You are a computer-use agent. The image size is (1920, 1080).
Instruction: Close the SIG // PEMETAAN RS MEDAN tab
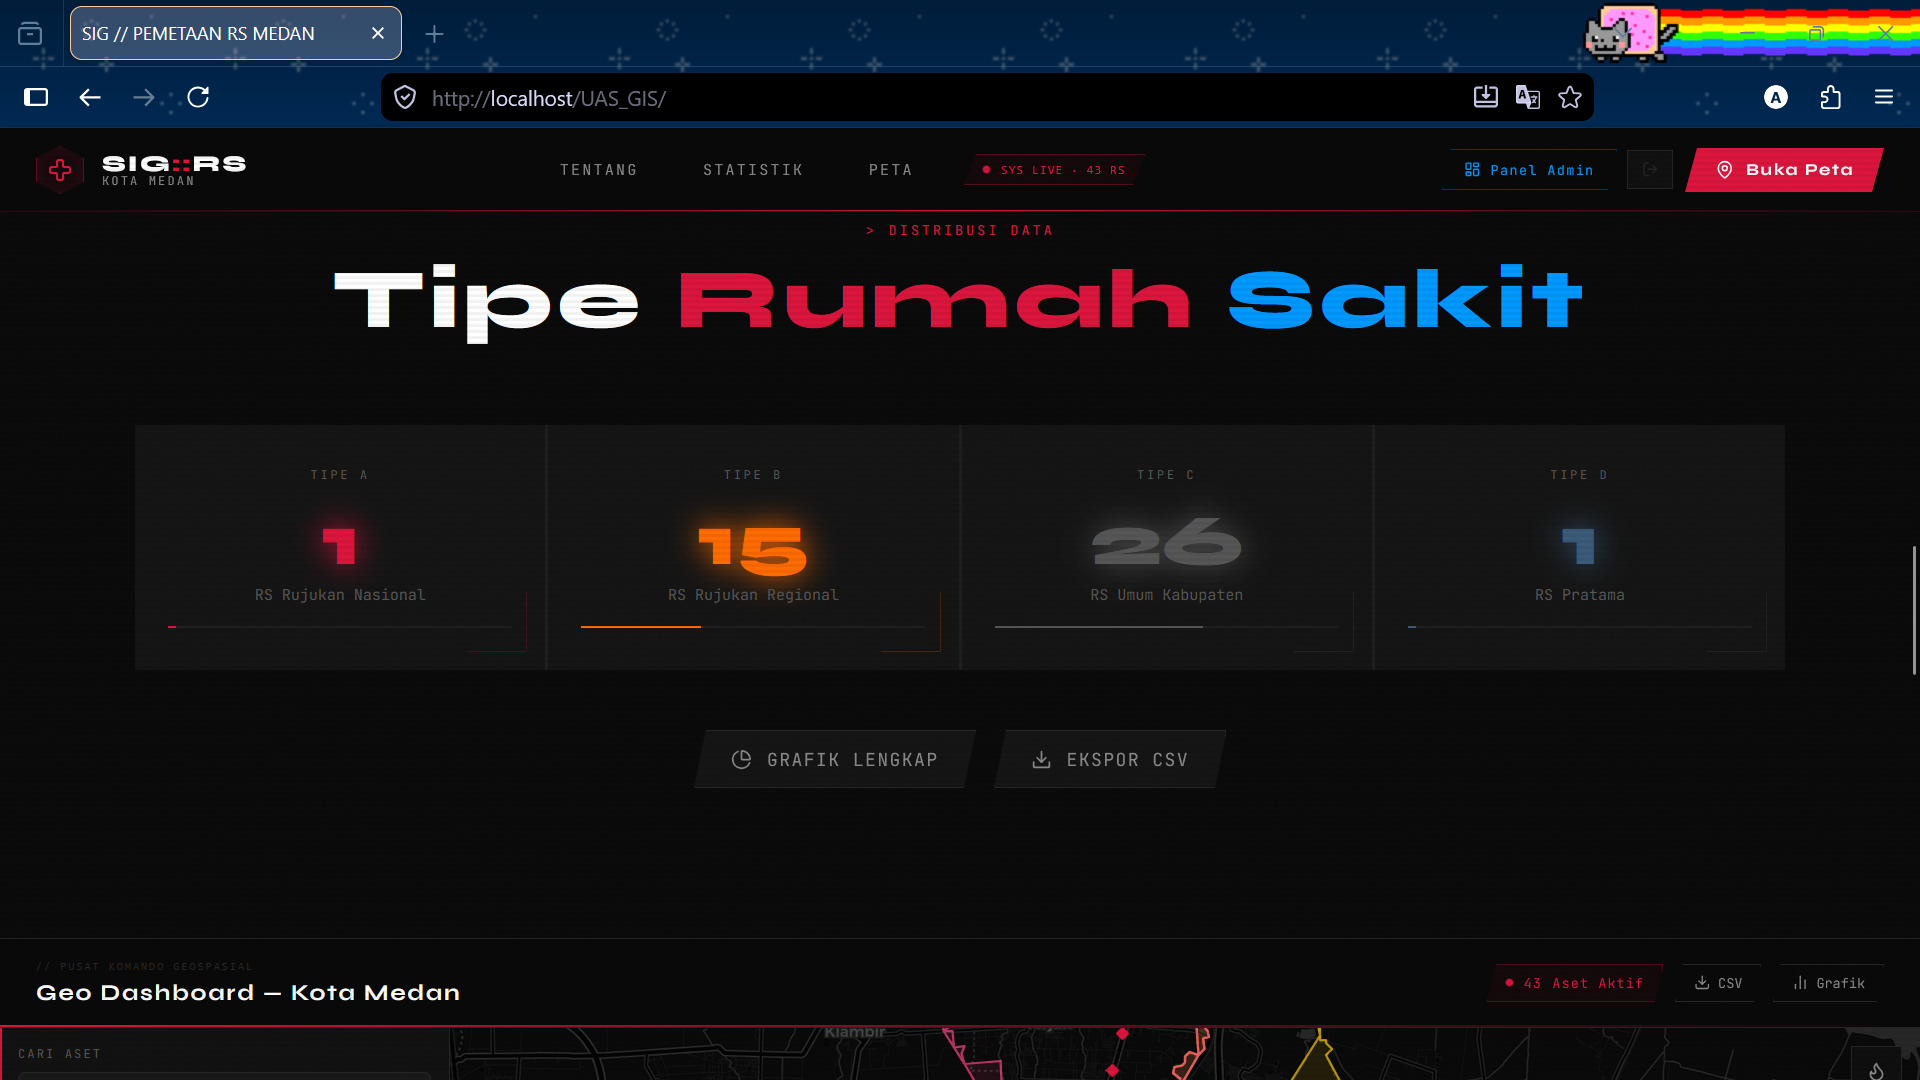pyautogui.click(x=378, y=33)
